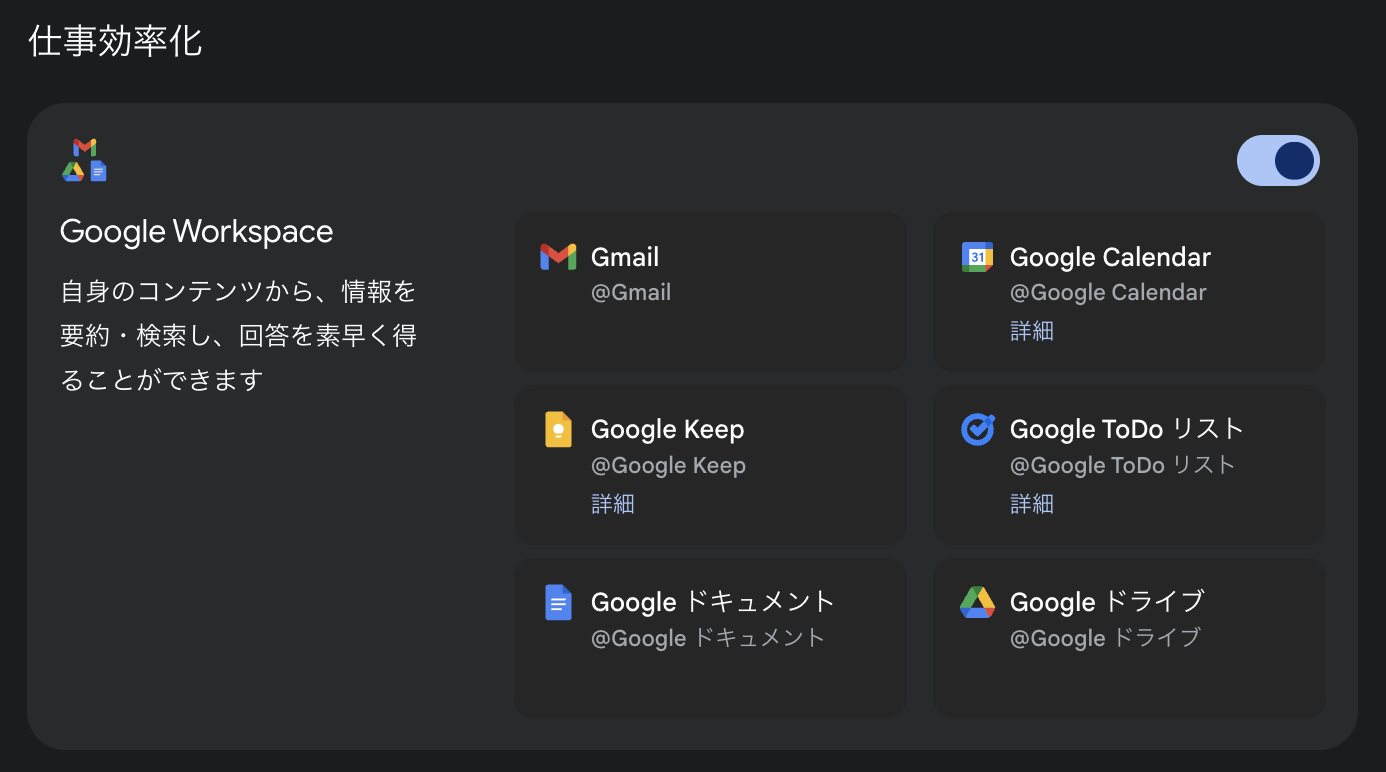Screen dimensions: 1386x772
Task: Open 詳細 link under Google Calendar
Action: 1032,331
